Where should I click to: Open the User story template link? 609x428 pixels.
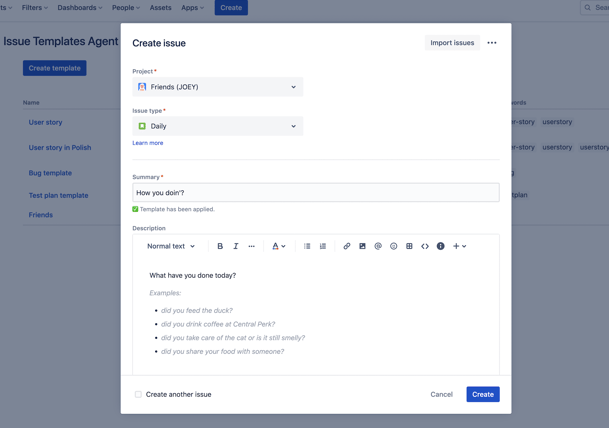(45, 122)
